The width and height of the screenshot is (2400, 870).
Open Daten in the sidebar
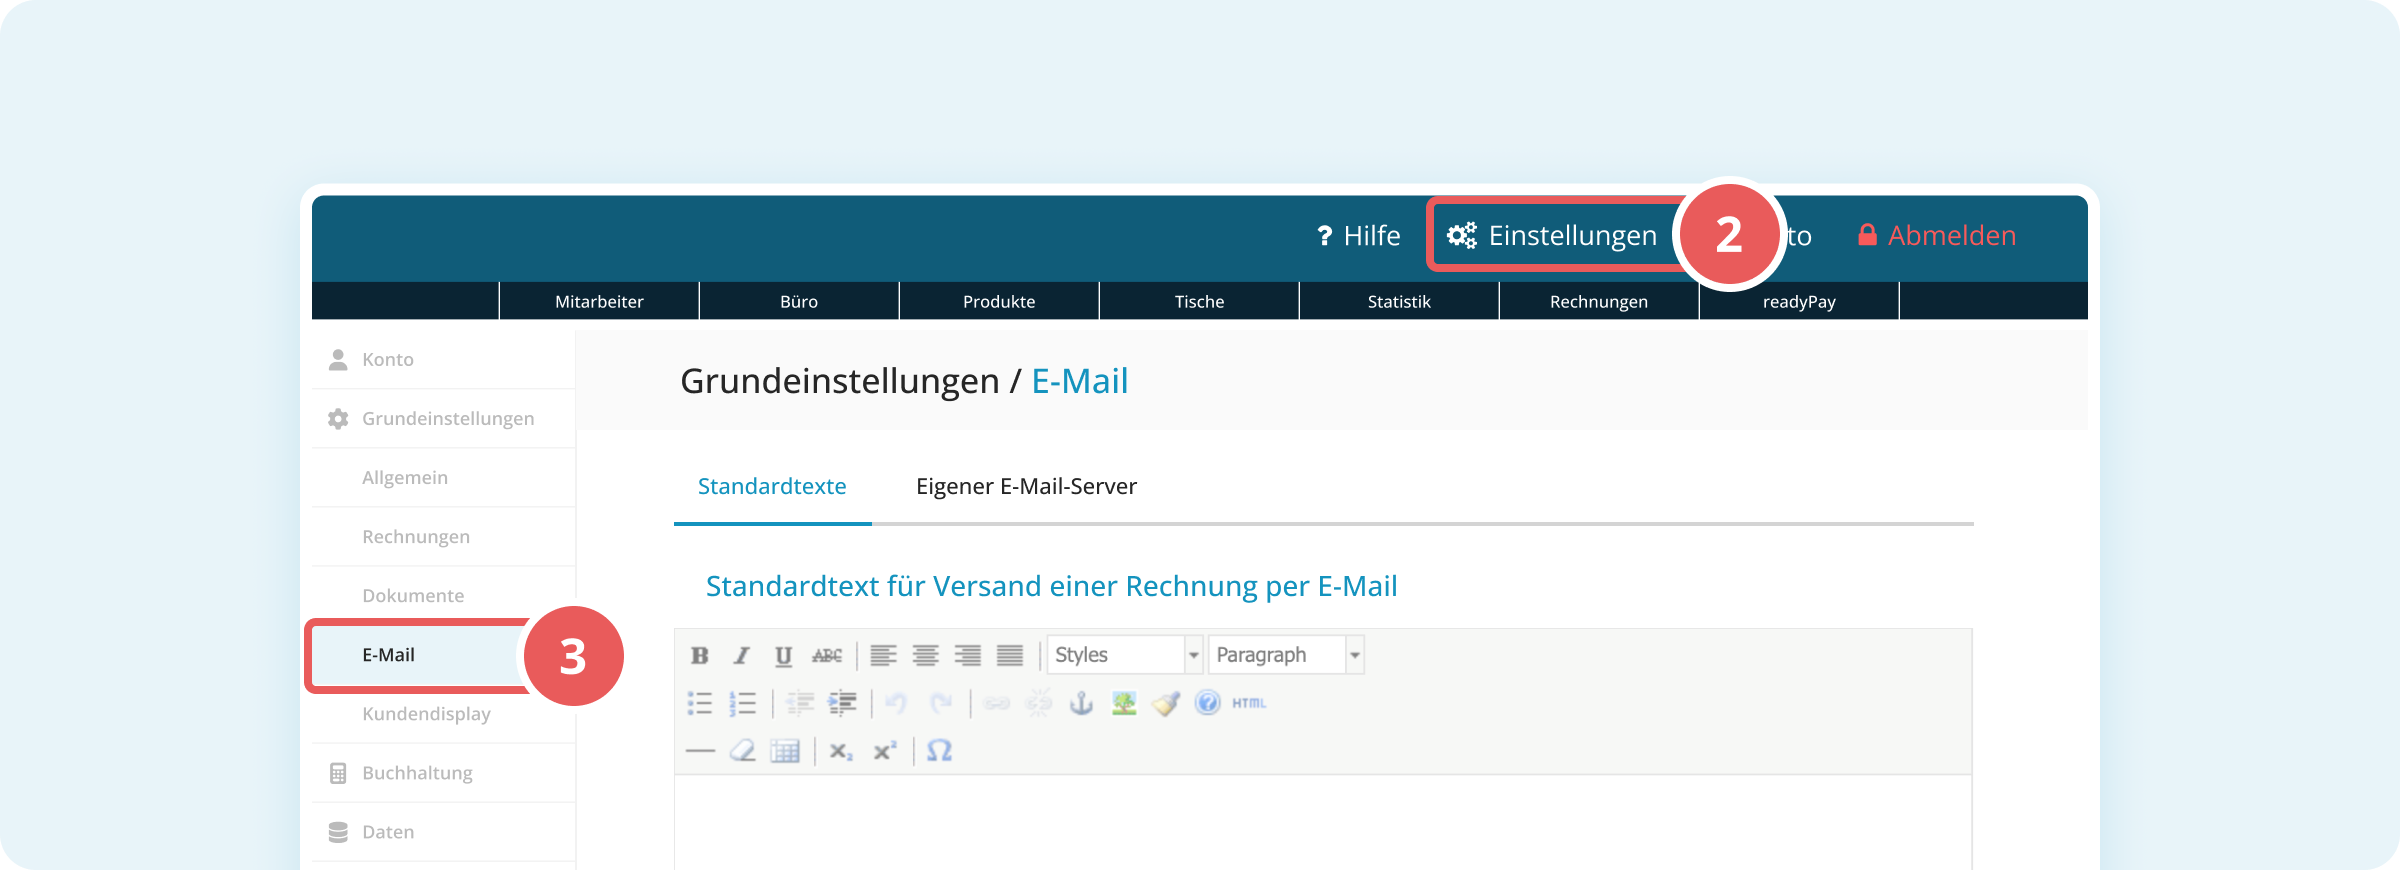pyautogui.click(x=443, y=832)
